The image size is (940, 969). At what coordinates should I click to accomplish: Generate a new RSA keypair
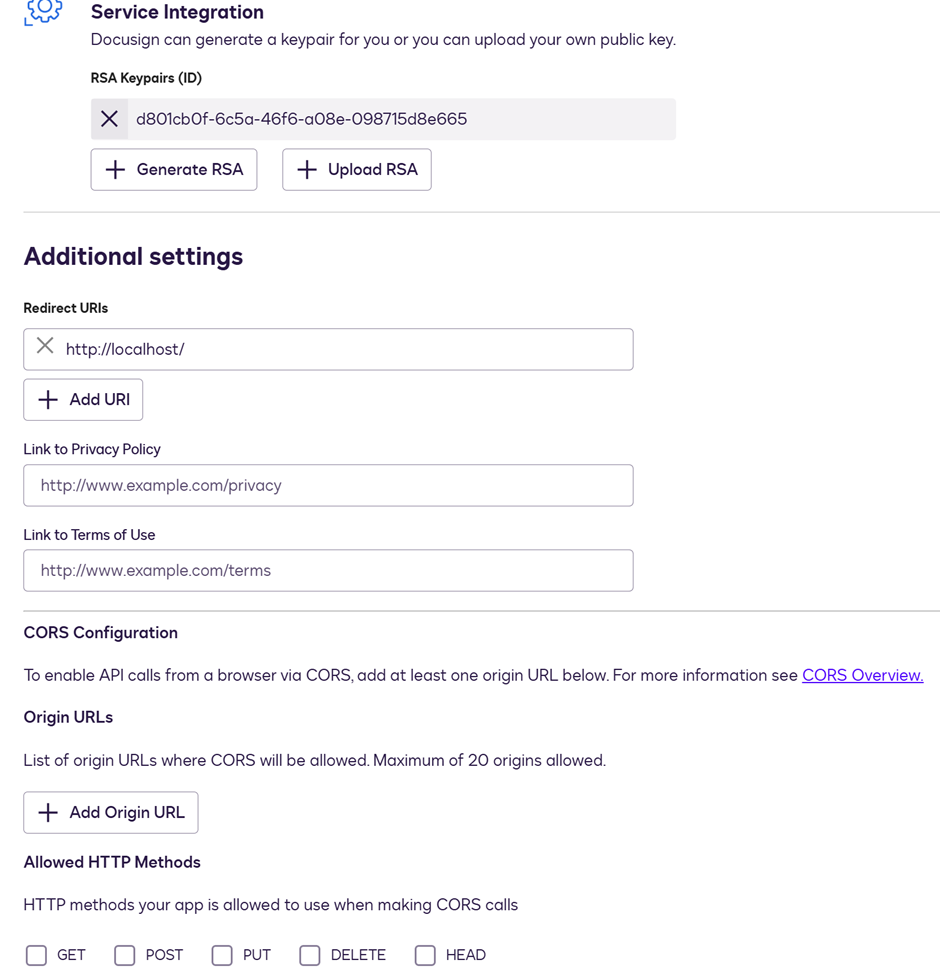[x=174, y=169]
